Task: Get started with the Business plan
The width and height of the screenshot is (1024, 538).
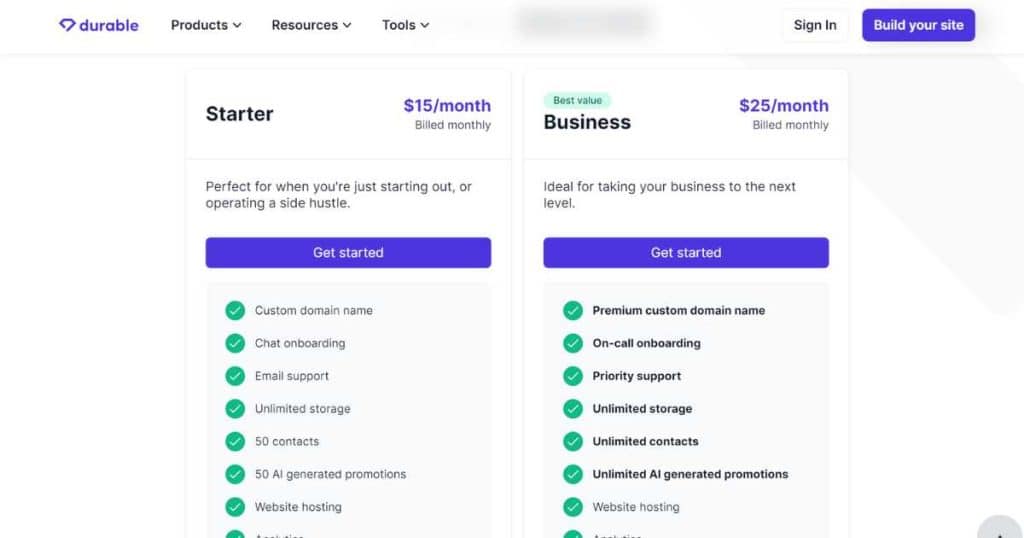Action: tap(686, 253)
